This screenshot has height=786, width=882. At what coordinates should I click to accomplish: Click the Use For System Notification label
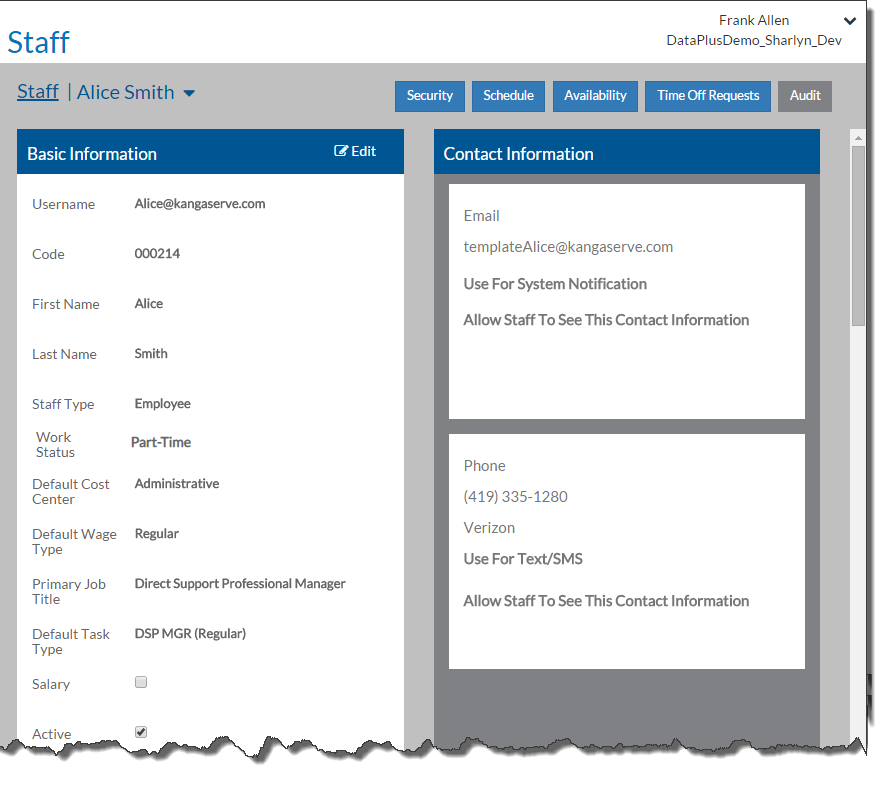[555, 284]
